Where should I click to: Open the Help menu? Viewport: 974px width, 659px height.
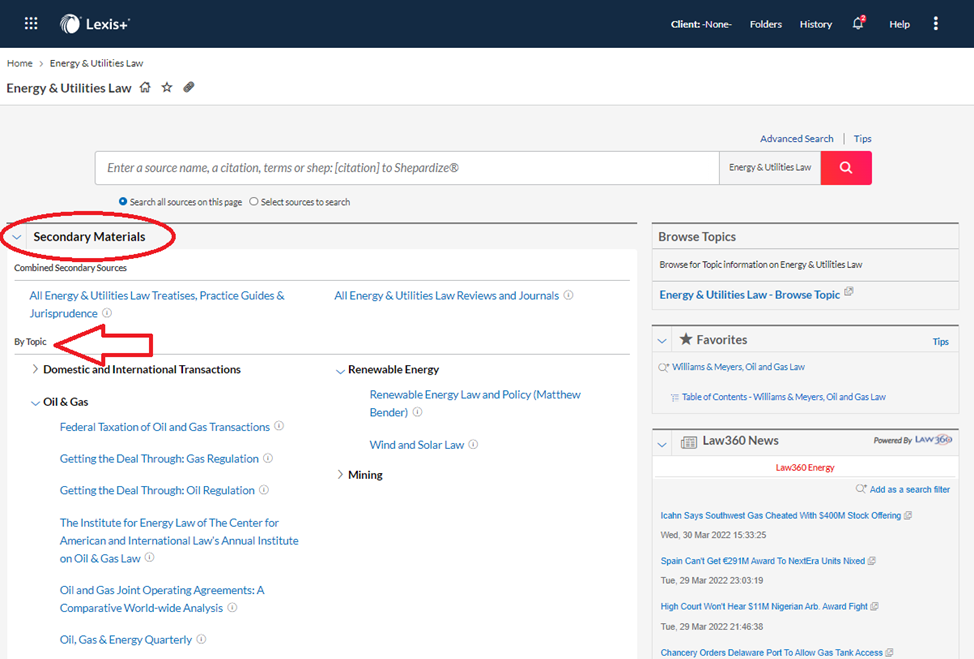pos(899,24)
